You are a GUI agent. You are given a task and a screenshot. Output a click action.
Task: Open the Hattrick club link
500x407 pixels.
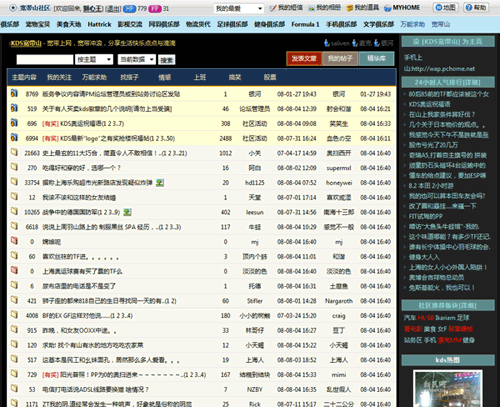(x=99, y=24)
